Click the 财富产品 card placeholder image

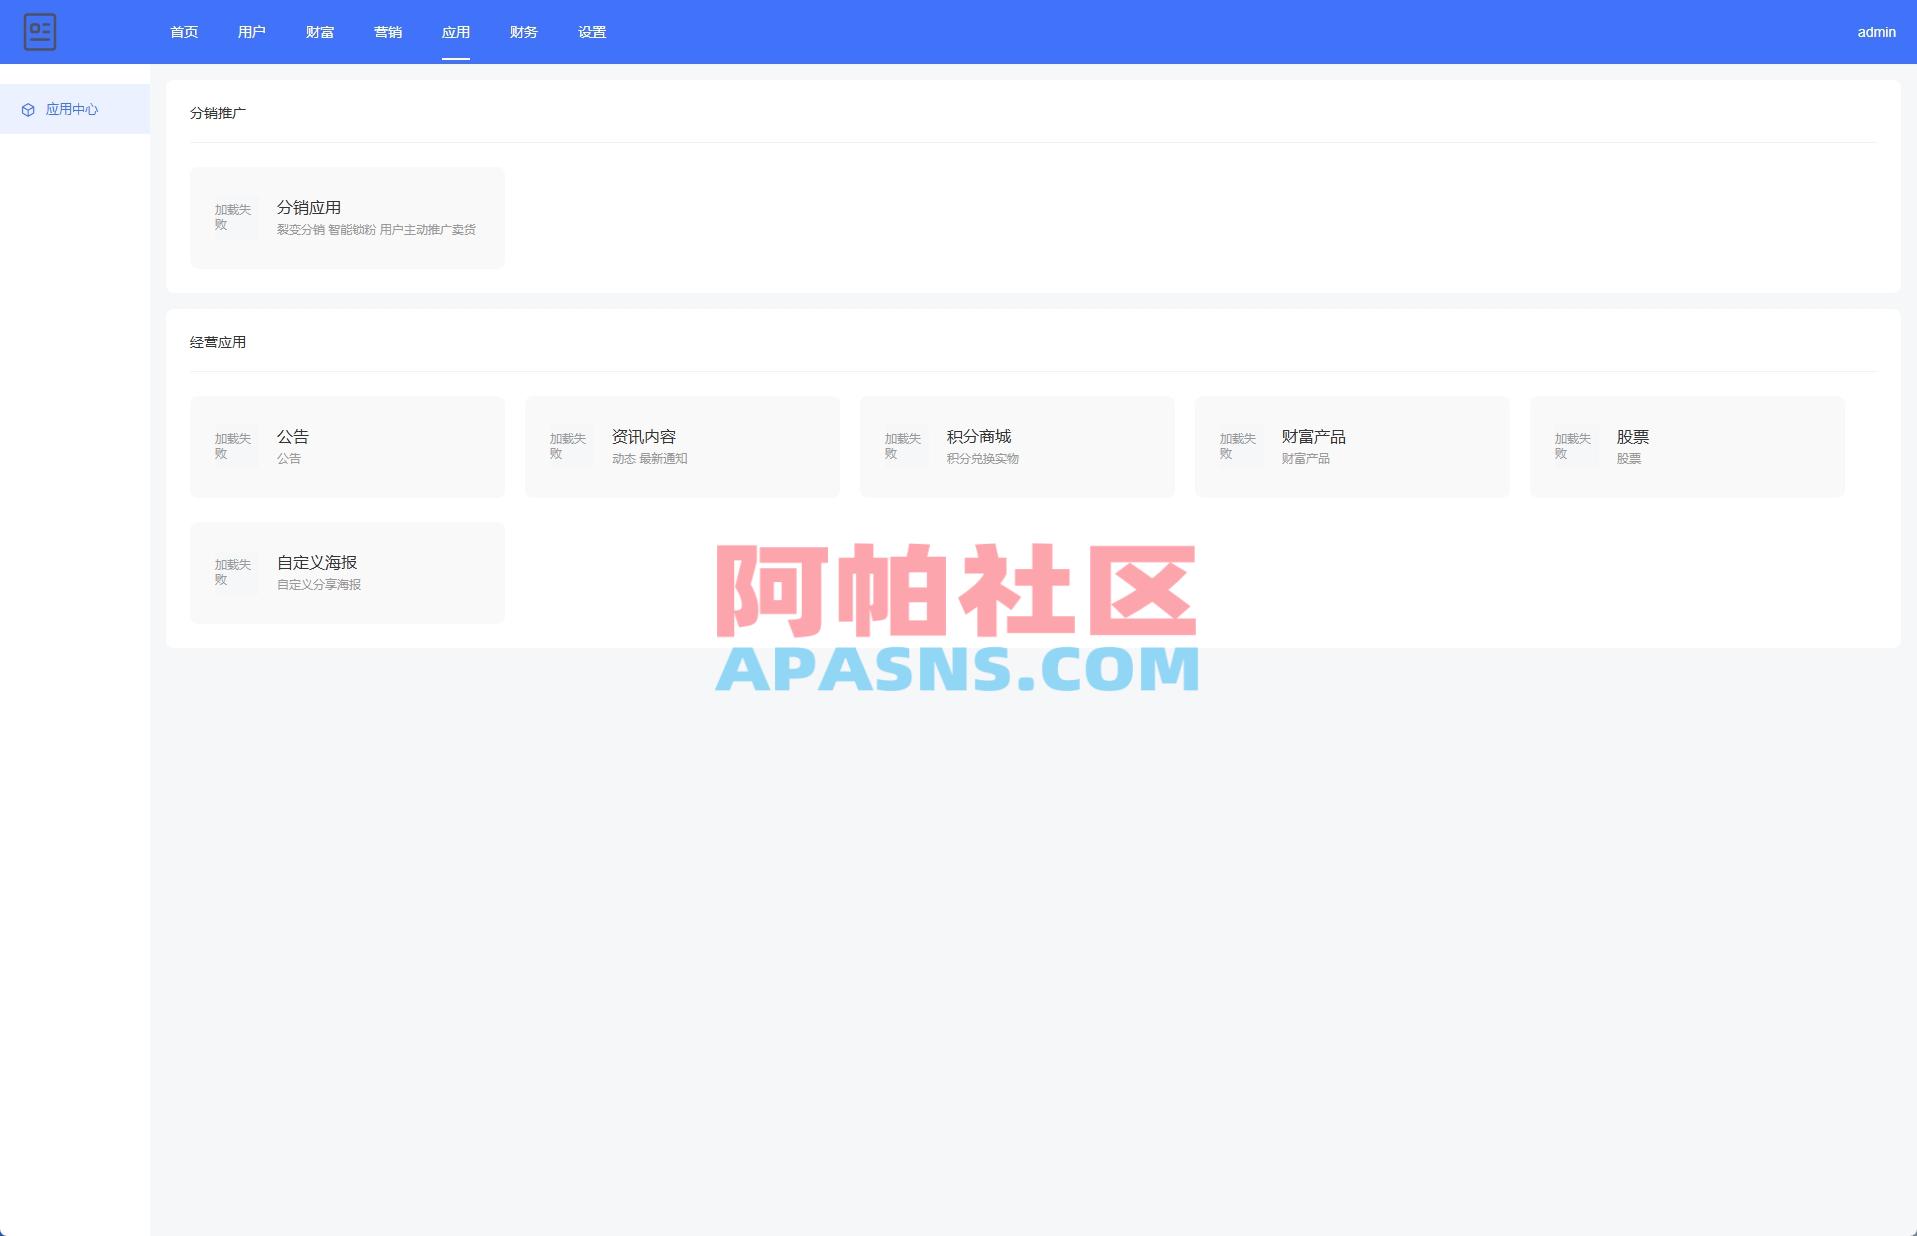[x=1238, y=446]
